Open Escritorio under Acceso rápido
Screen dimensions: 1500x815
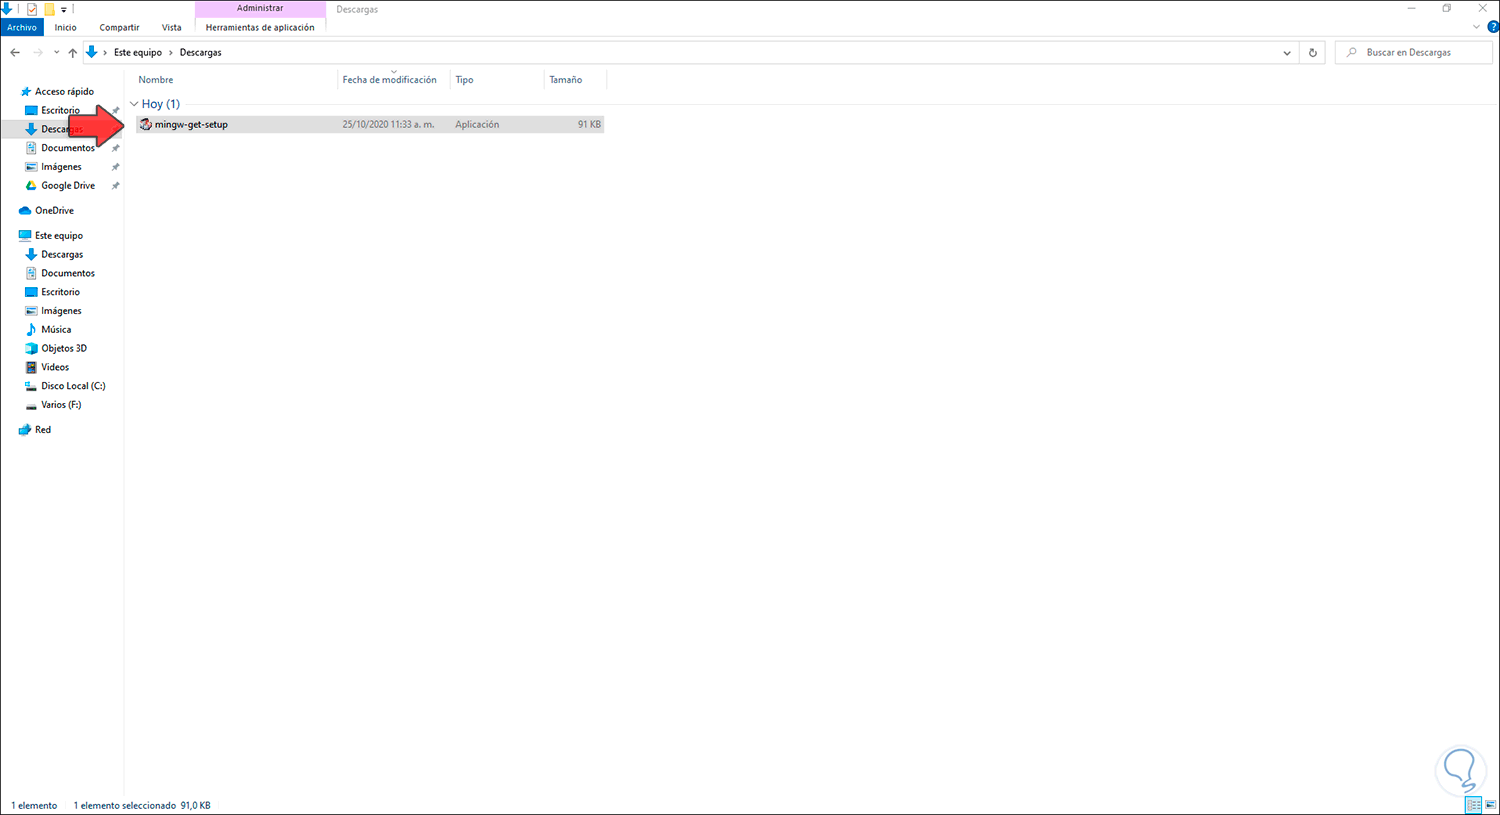point(61,111)
